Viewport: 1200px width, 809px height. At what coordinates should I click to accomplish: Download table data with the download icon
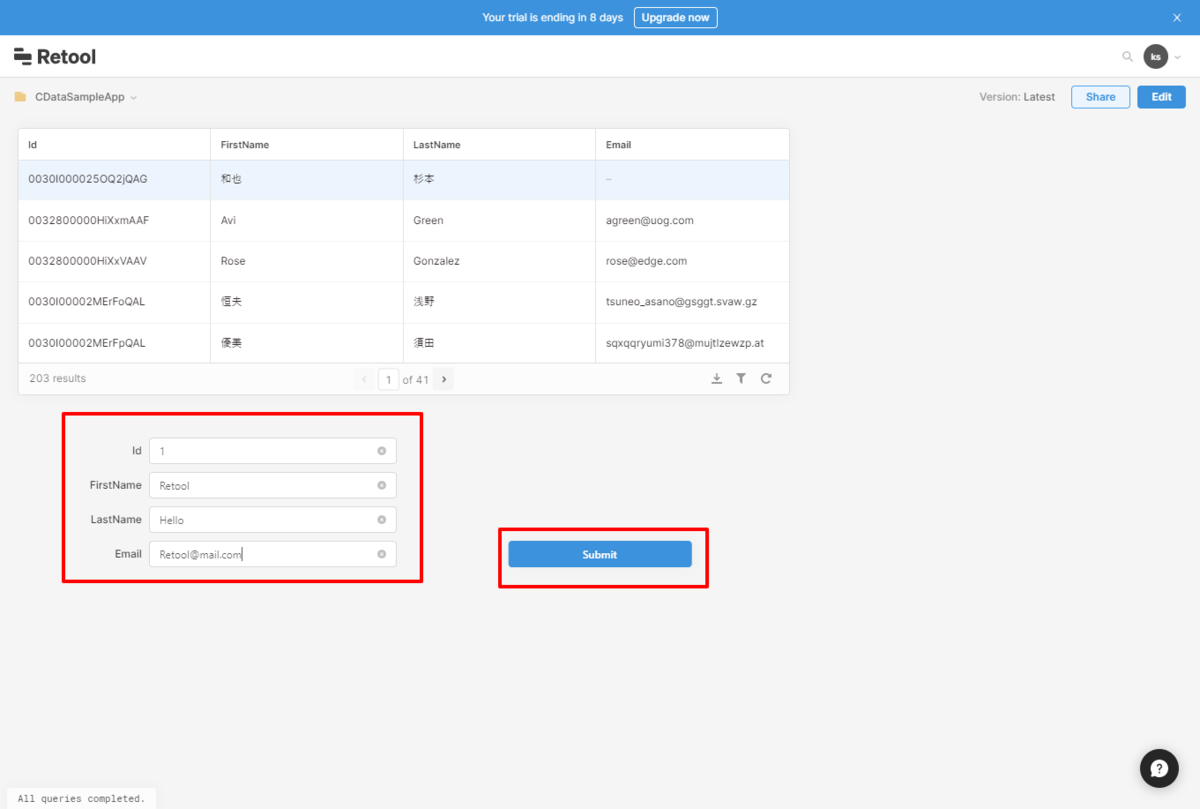click(x=717, y=379)
